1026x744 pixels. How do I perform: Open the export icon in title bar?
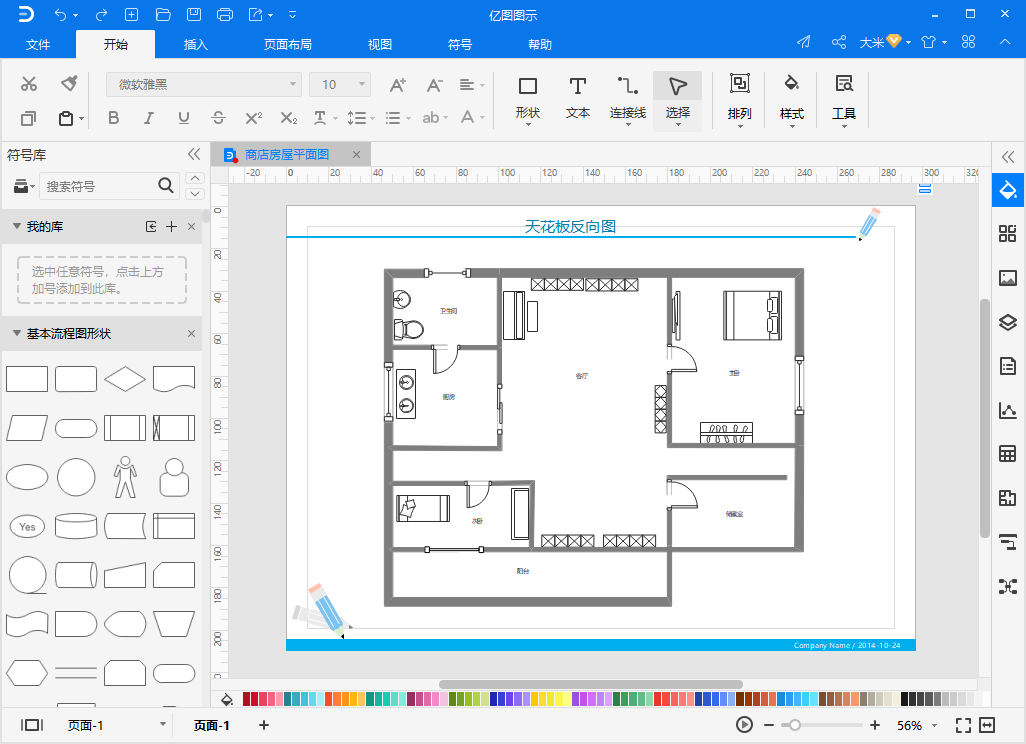click(x=256, y=14)
